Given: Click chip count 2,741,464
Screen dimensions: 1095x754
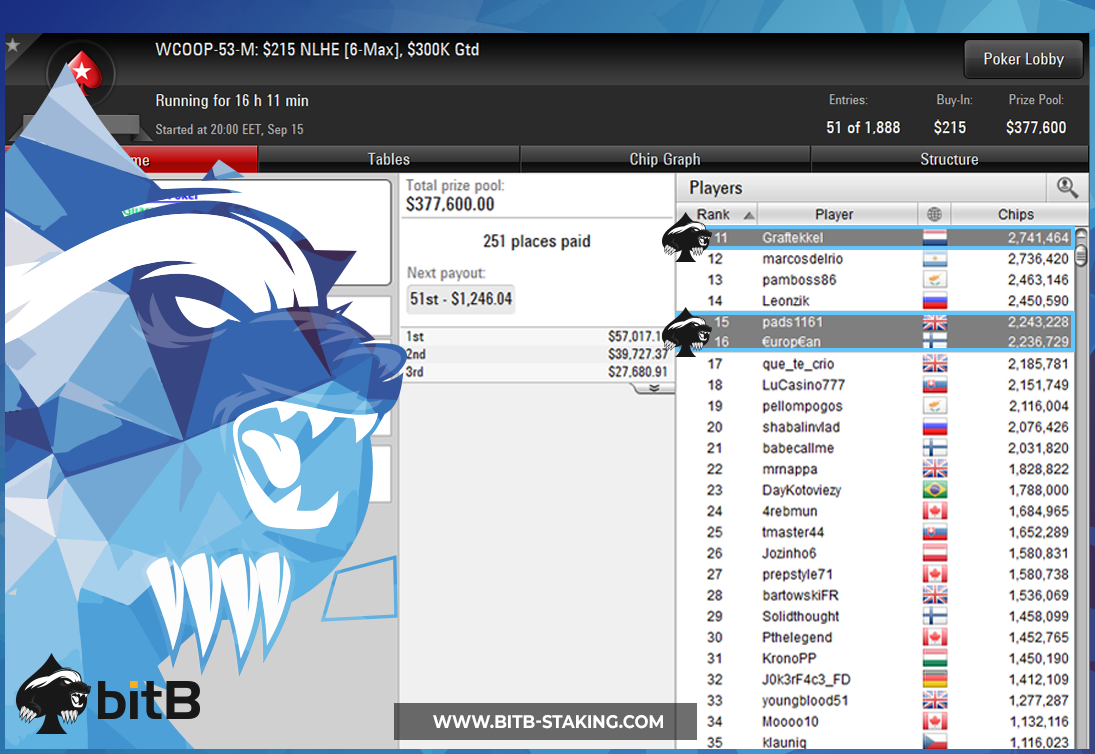Looking at the screenshot, I should point(1038,237).
